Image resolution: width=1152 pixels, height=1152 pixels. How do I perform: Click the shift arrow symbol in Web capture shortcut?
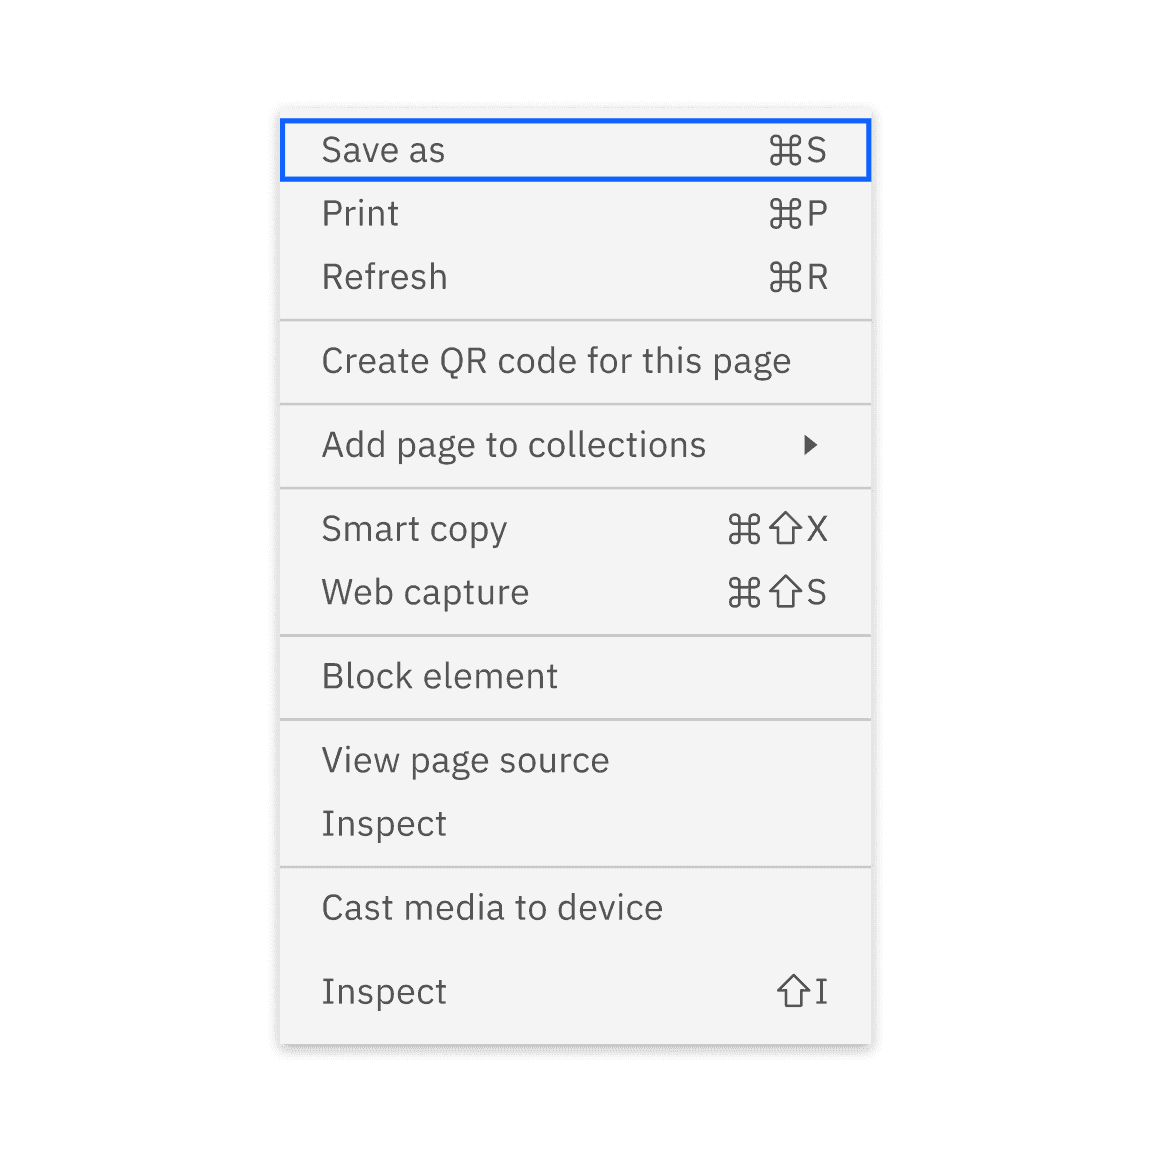785,592
